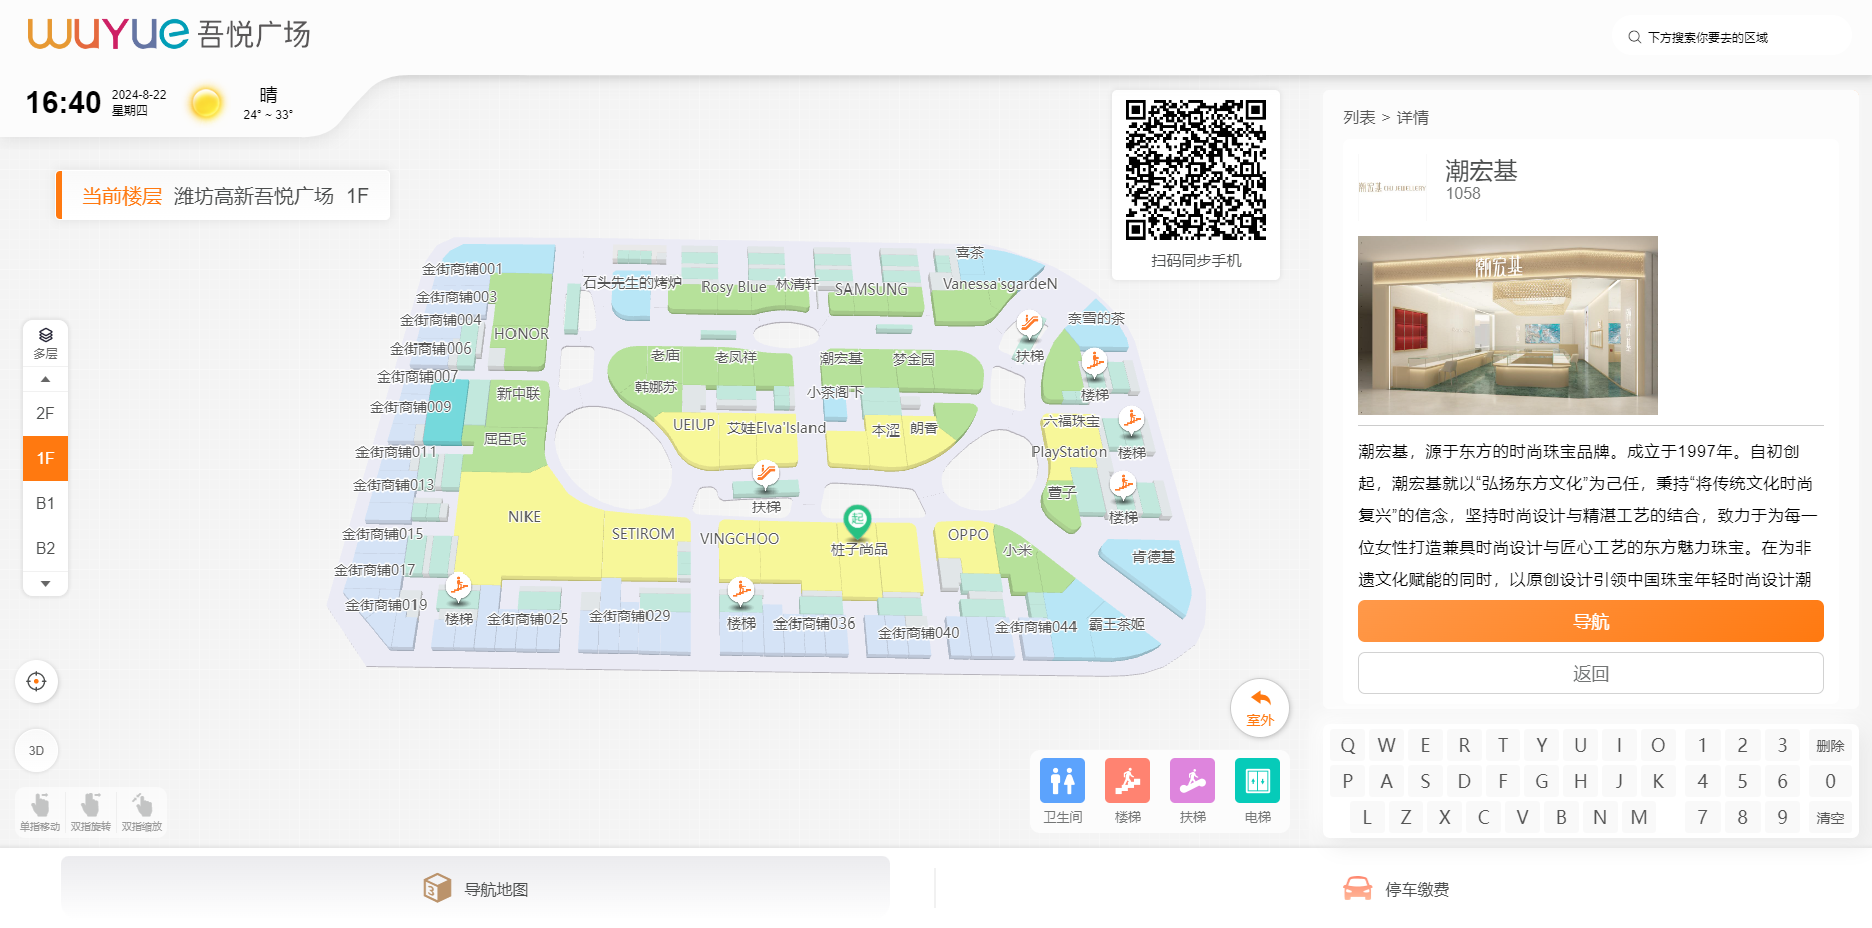Select 六福珠宝 store on map
Image resolution: width=1872 pixels, height=928 pixels.
click(x=1071, y=421)
